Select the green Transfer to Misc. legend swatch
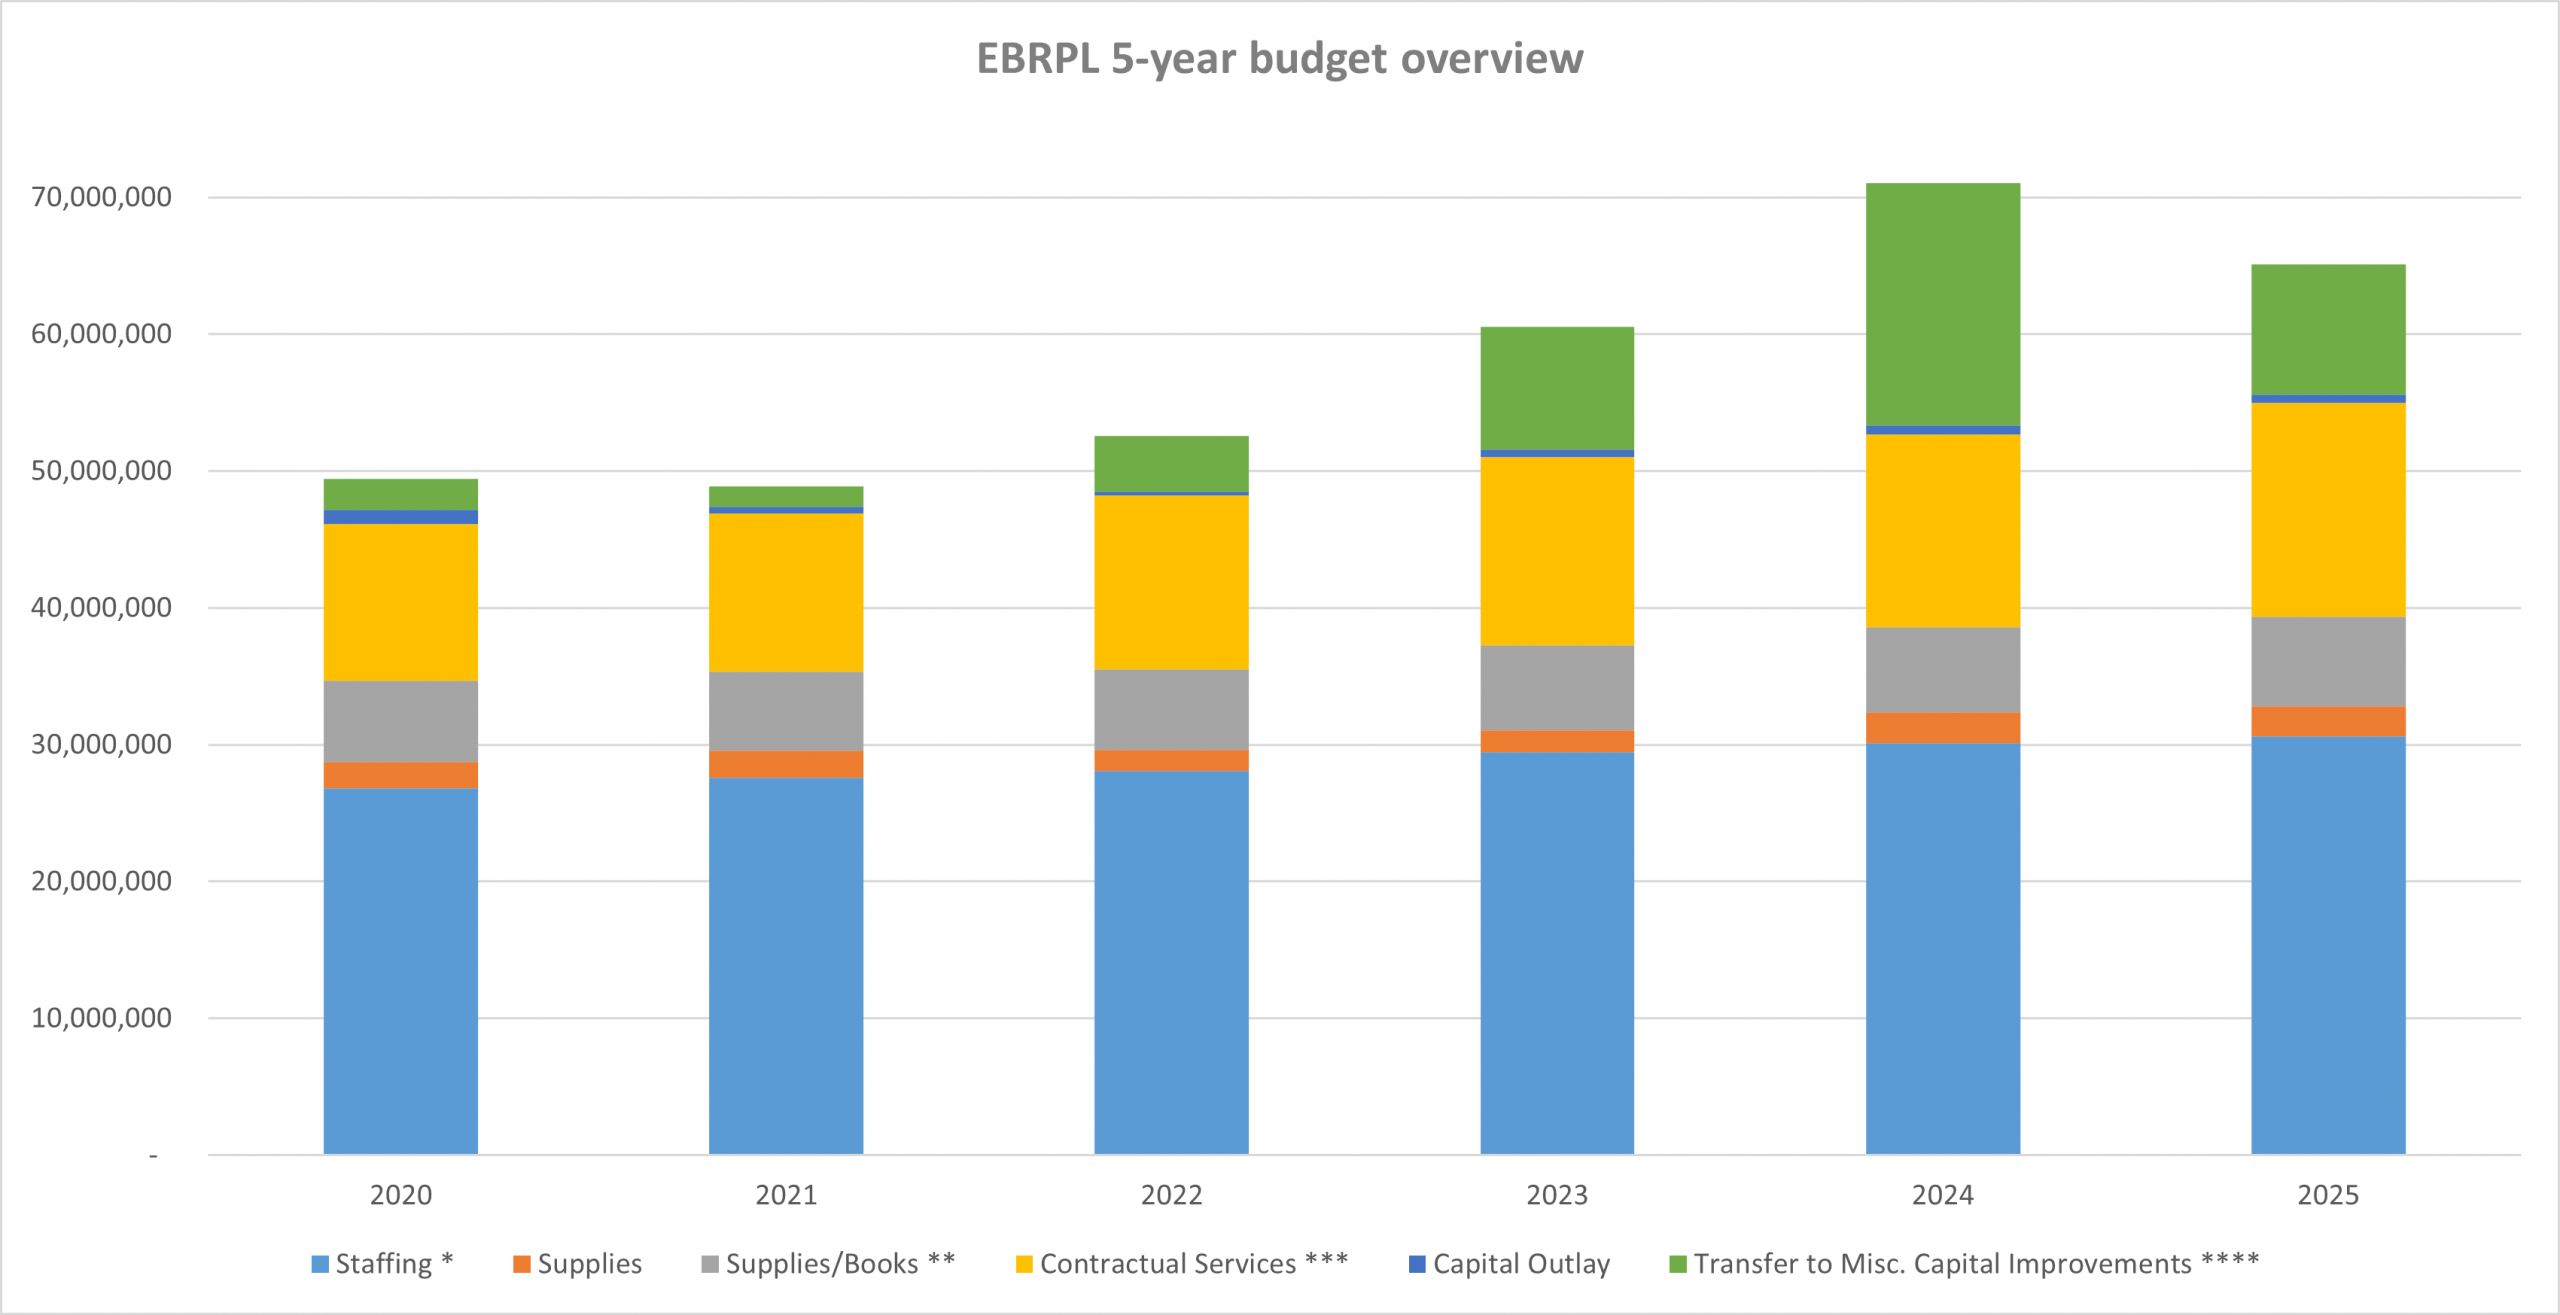2560x1315 pixels. click(x=1678, y=1264)
